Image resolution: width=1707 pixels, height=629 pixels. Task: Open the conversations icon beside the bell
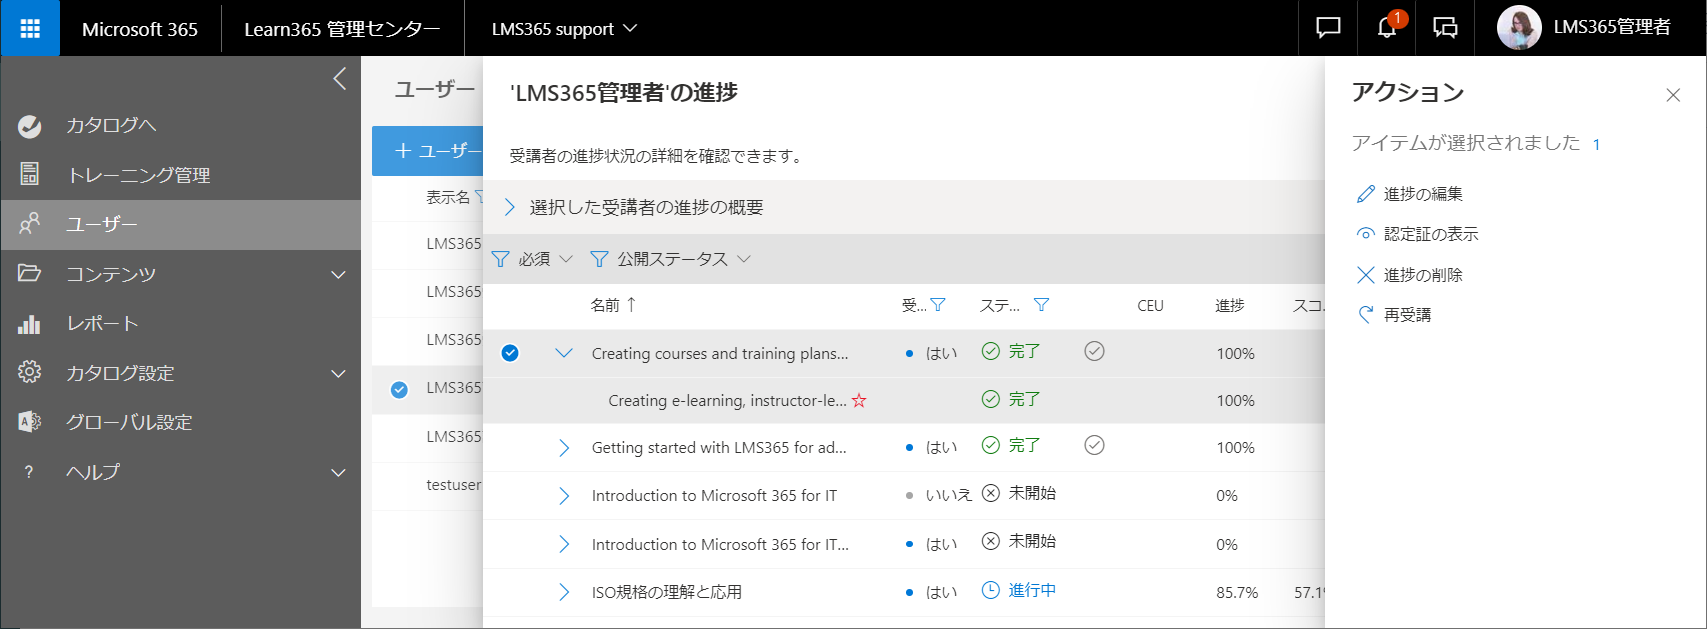tap(1445, 28)
